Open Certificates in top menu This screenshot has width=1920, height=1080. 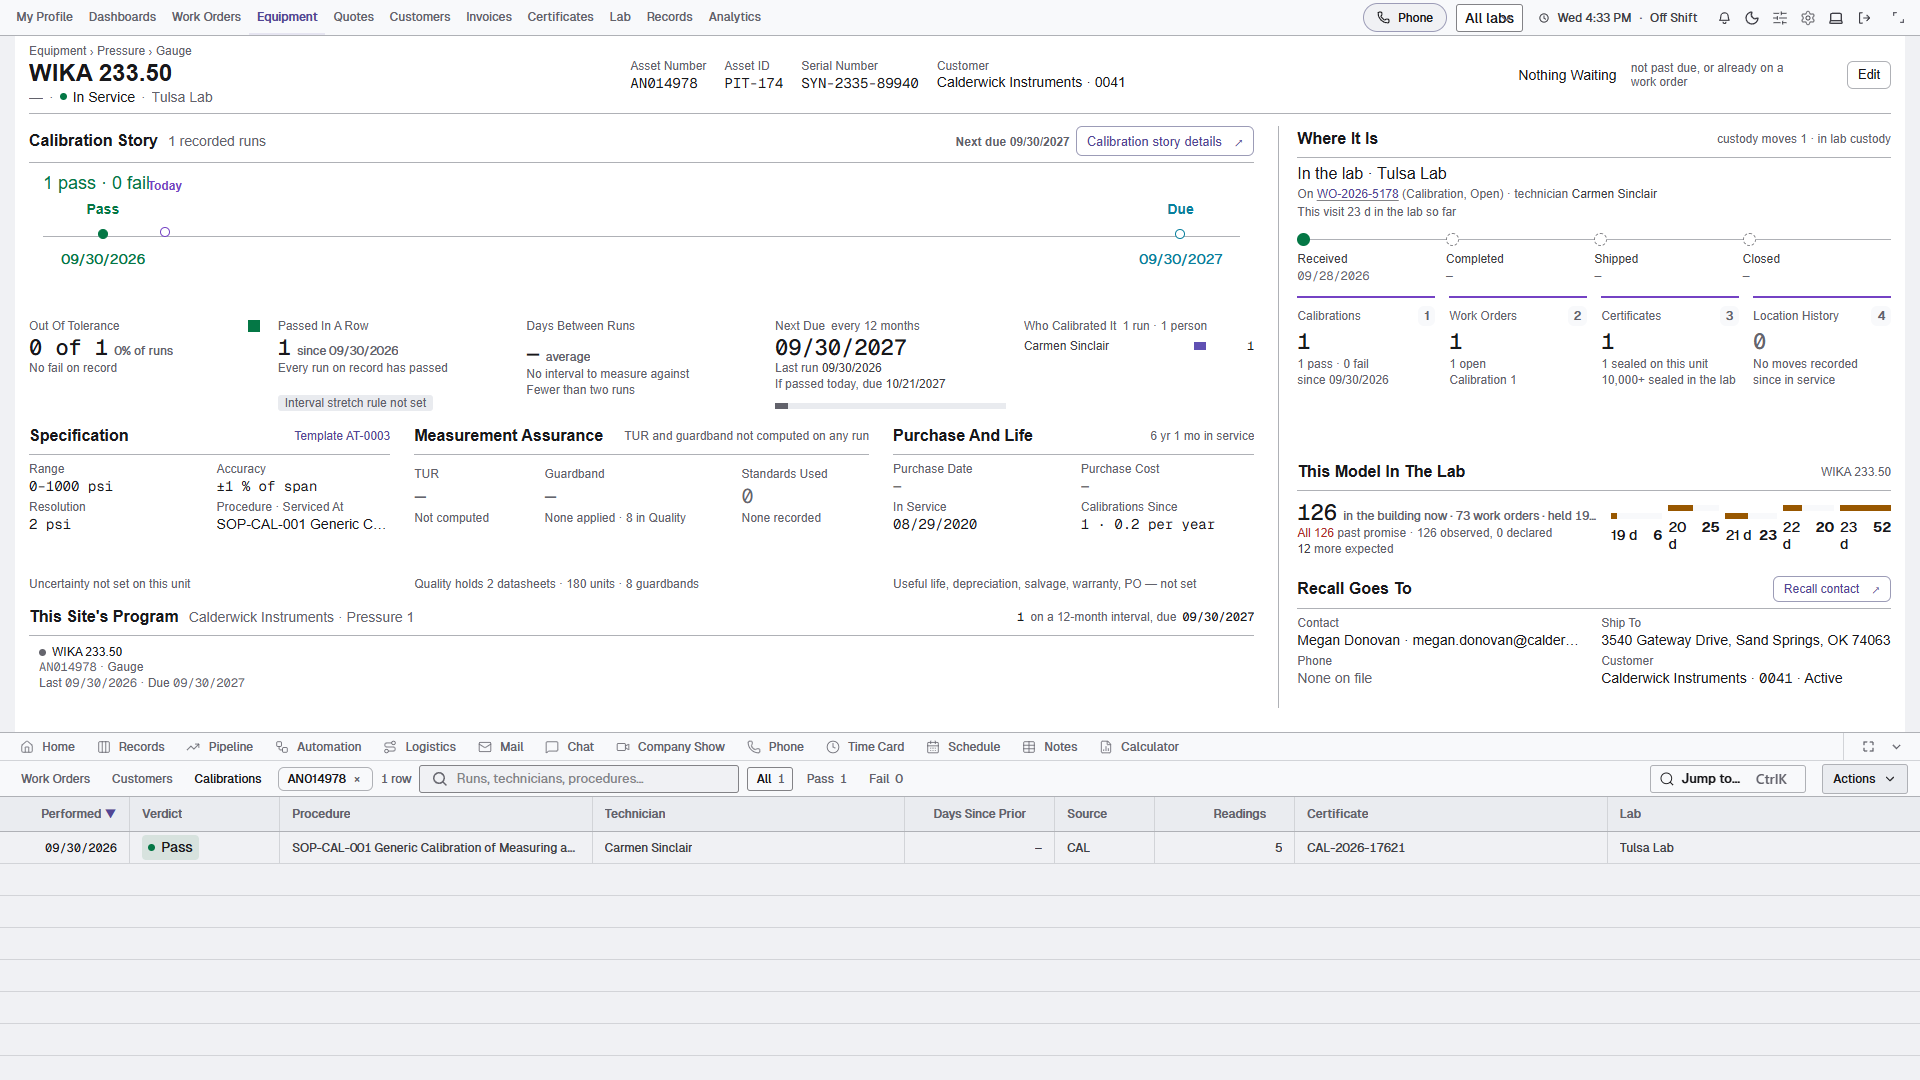[560, 17]
